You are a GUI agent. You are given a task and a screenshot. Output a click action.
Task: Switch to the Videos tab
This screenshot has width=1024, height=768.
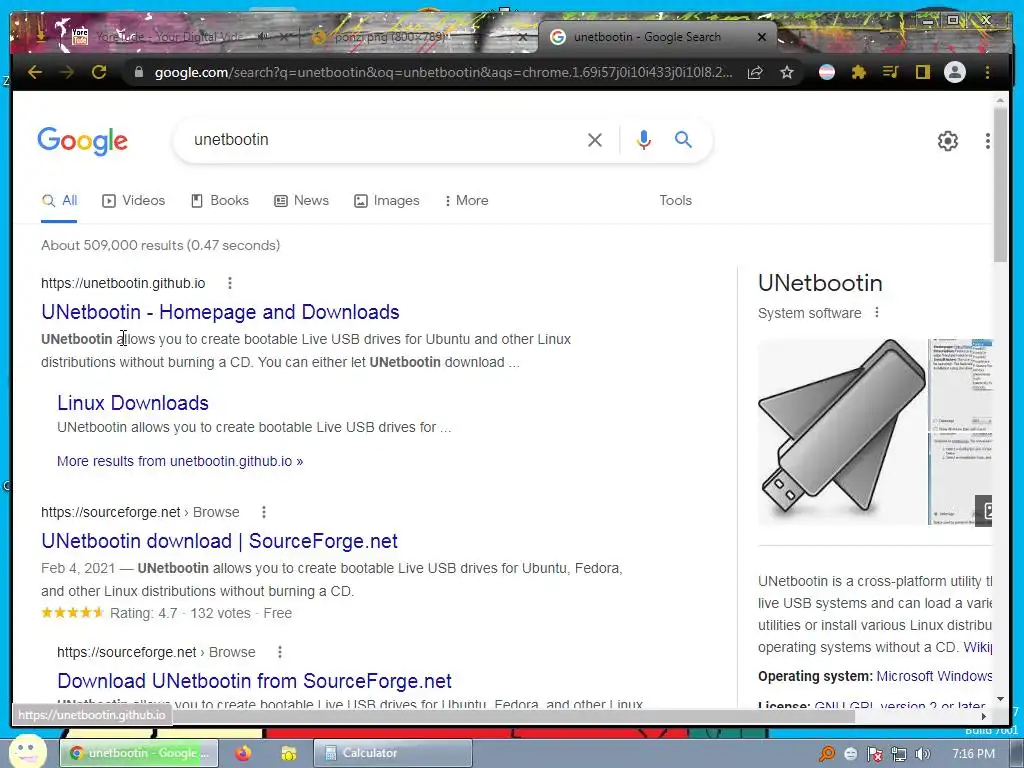pos(134,200)
